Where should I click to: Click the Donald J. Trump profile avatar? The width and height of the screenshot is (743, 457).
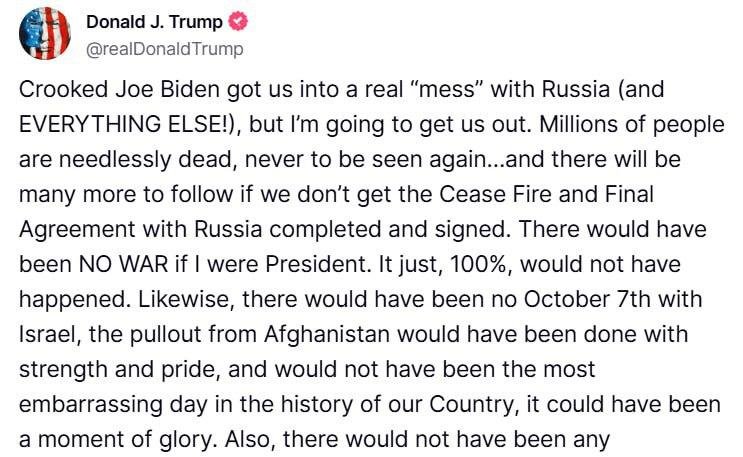(45, 33)
